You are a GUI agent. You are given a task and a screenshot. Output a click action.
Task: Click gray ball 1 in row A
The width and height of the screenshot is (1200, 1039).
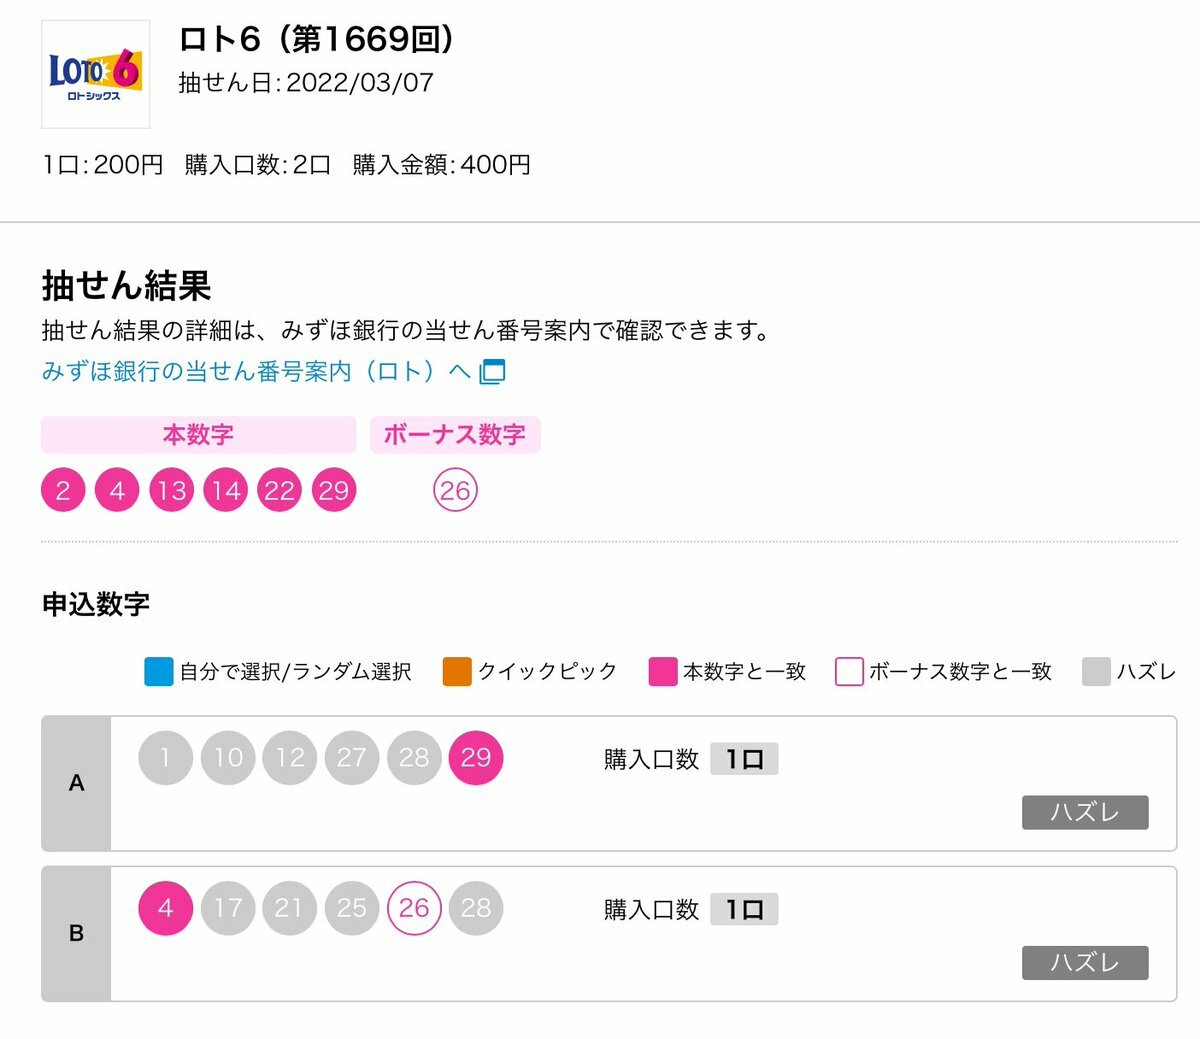(x=165, y=757)
